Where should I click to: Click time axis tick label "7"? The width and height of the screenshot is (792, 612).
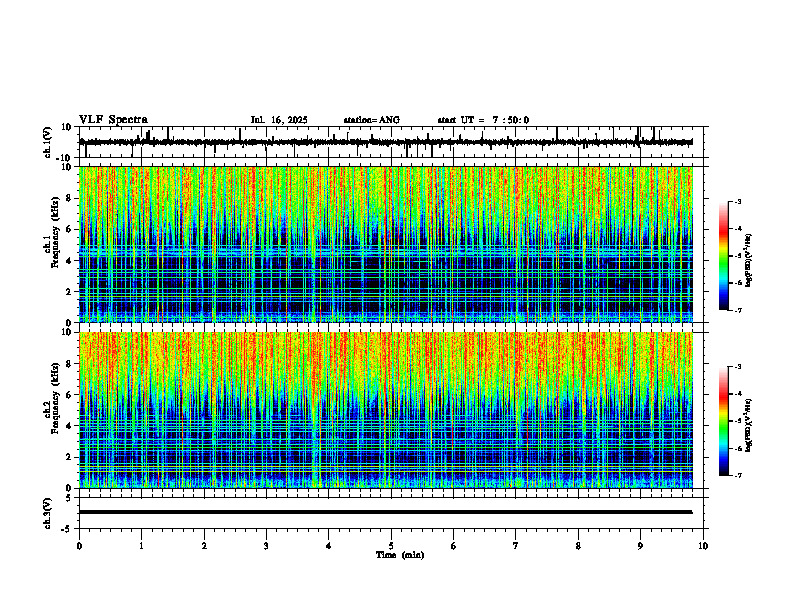click(516, 546)
